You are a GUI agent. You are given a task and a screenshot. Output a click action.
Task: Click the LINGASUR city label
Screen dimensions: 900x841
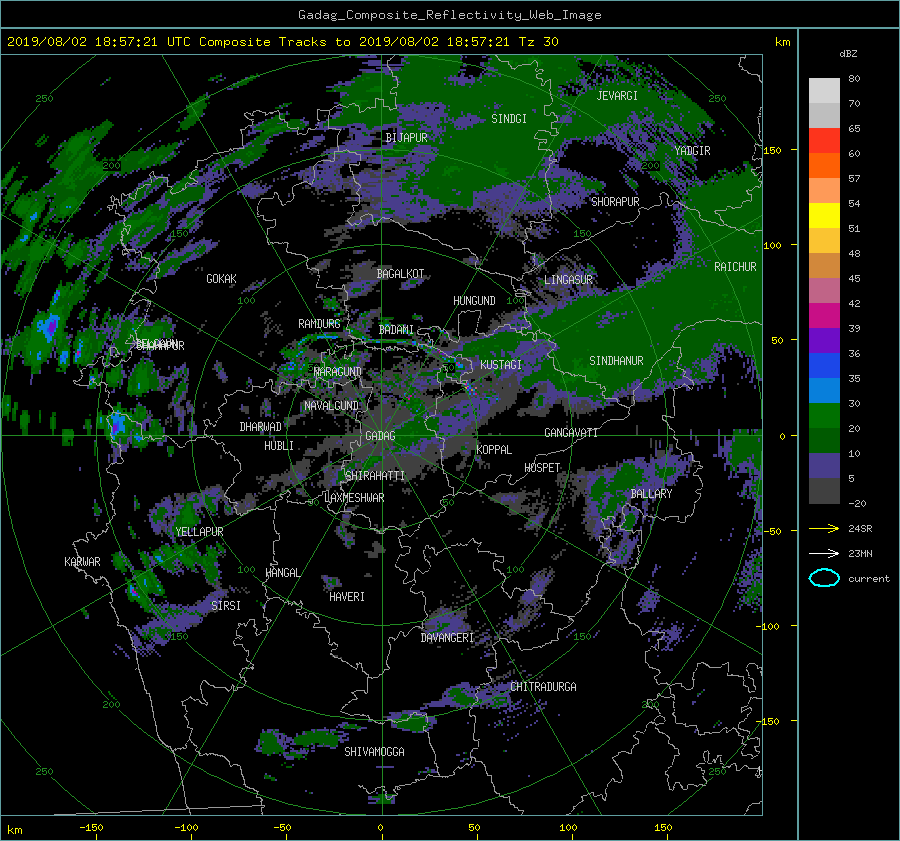568,280
